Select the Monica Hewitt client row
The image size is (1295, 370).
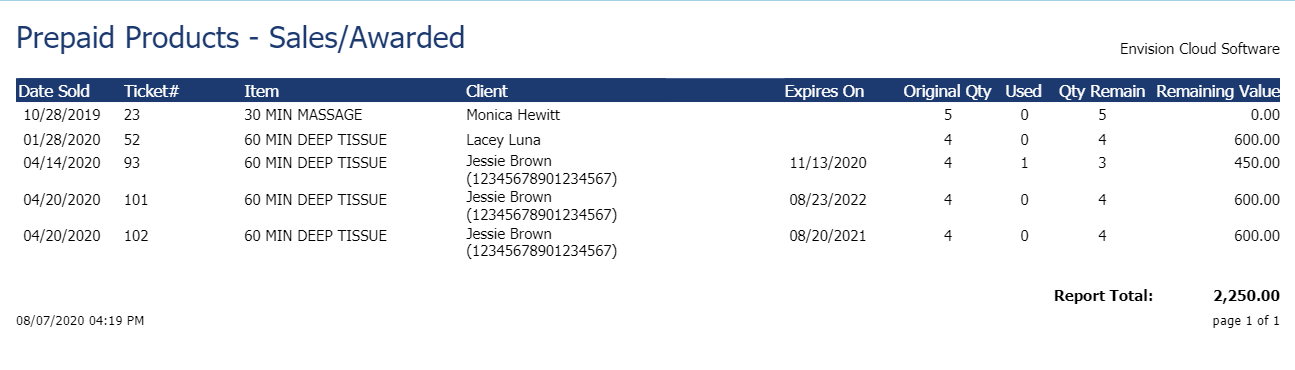click(x=648, y=115)
